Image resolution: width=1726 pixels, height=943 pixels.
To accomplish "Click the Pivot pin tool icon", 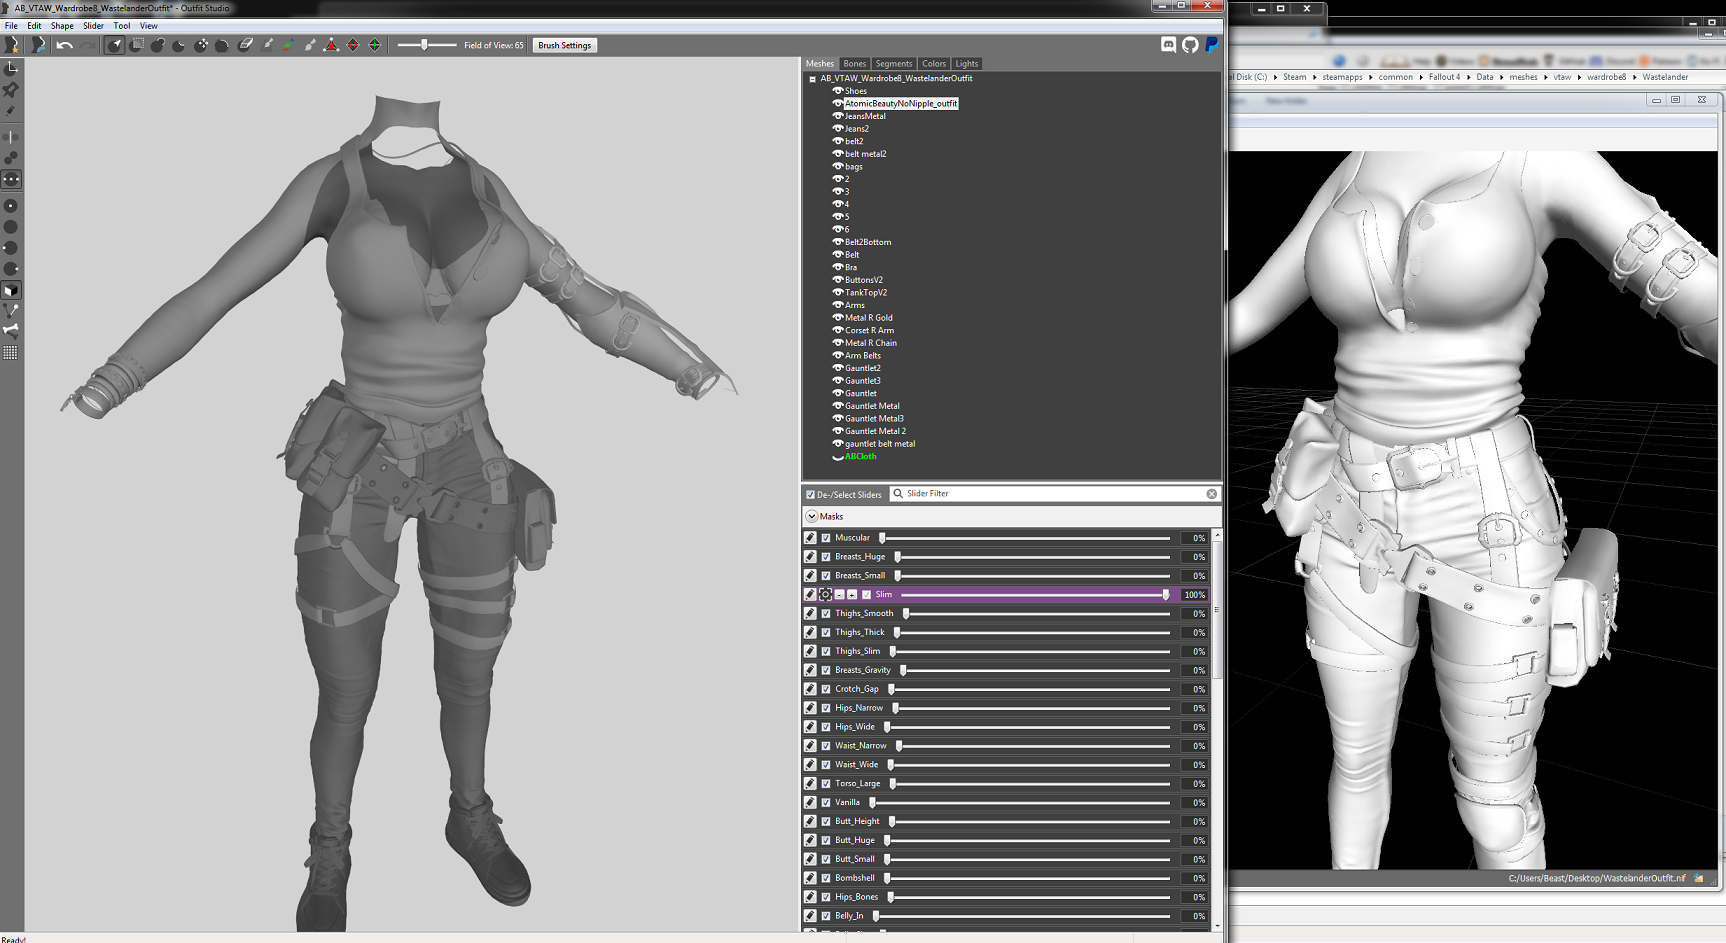I will point(11,89).
